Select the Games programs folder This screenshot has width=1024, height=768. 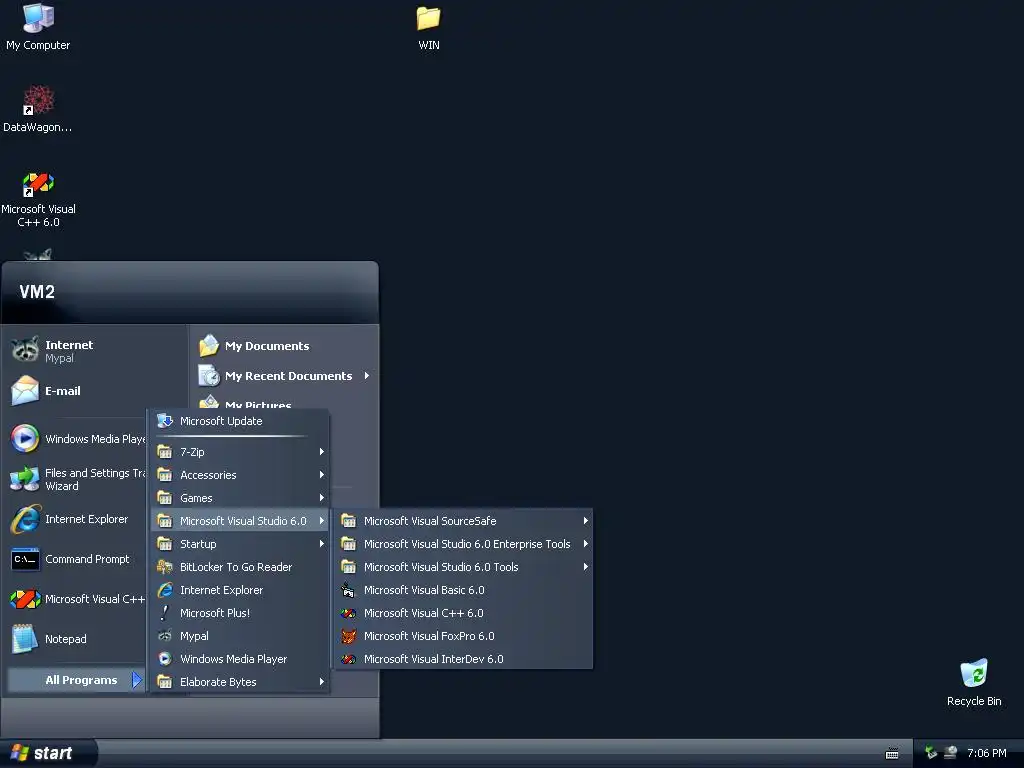[x=240, y=498]
